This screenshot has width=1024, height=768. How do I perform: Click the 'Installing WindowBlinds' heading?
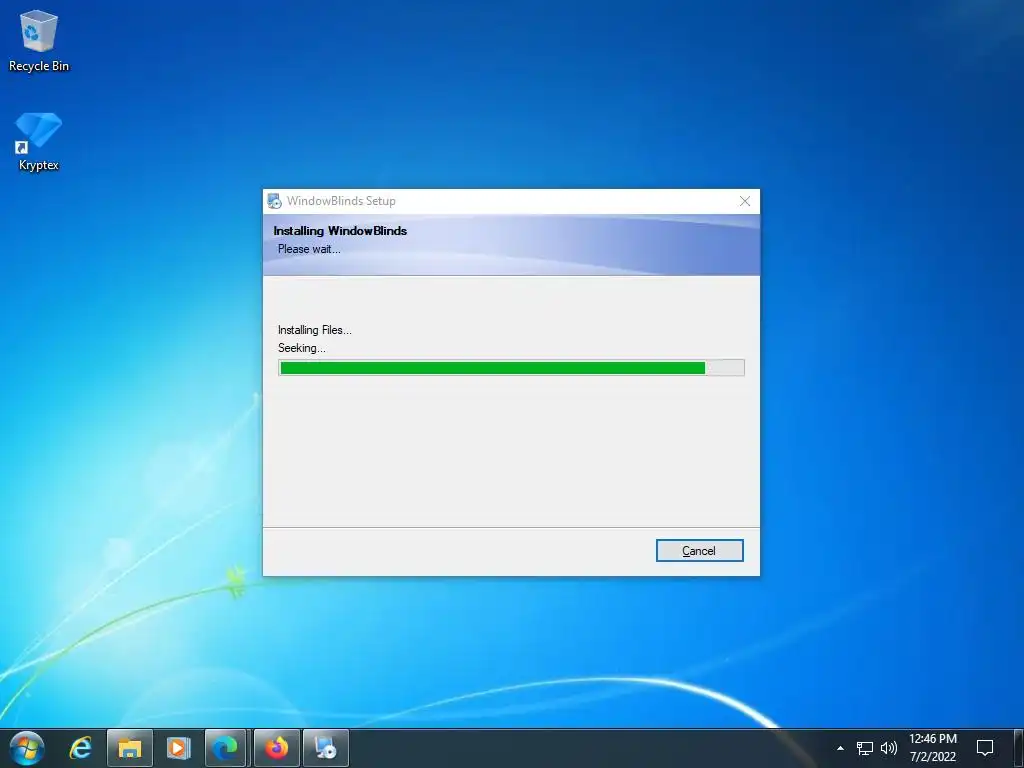[340, 231]
